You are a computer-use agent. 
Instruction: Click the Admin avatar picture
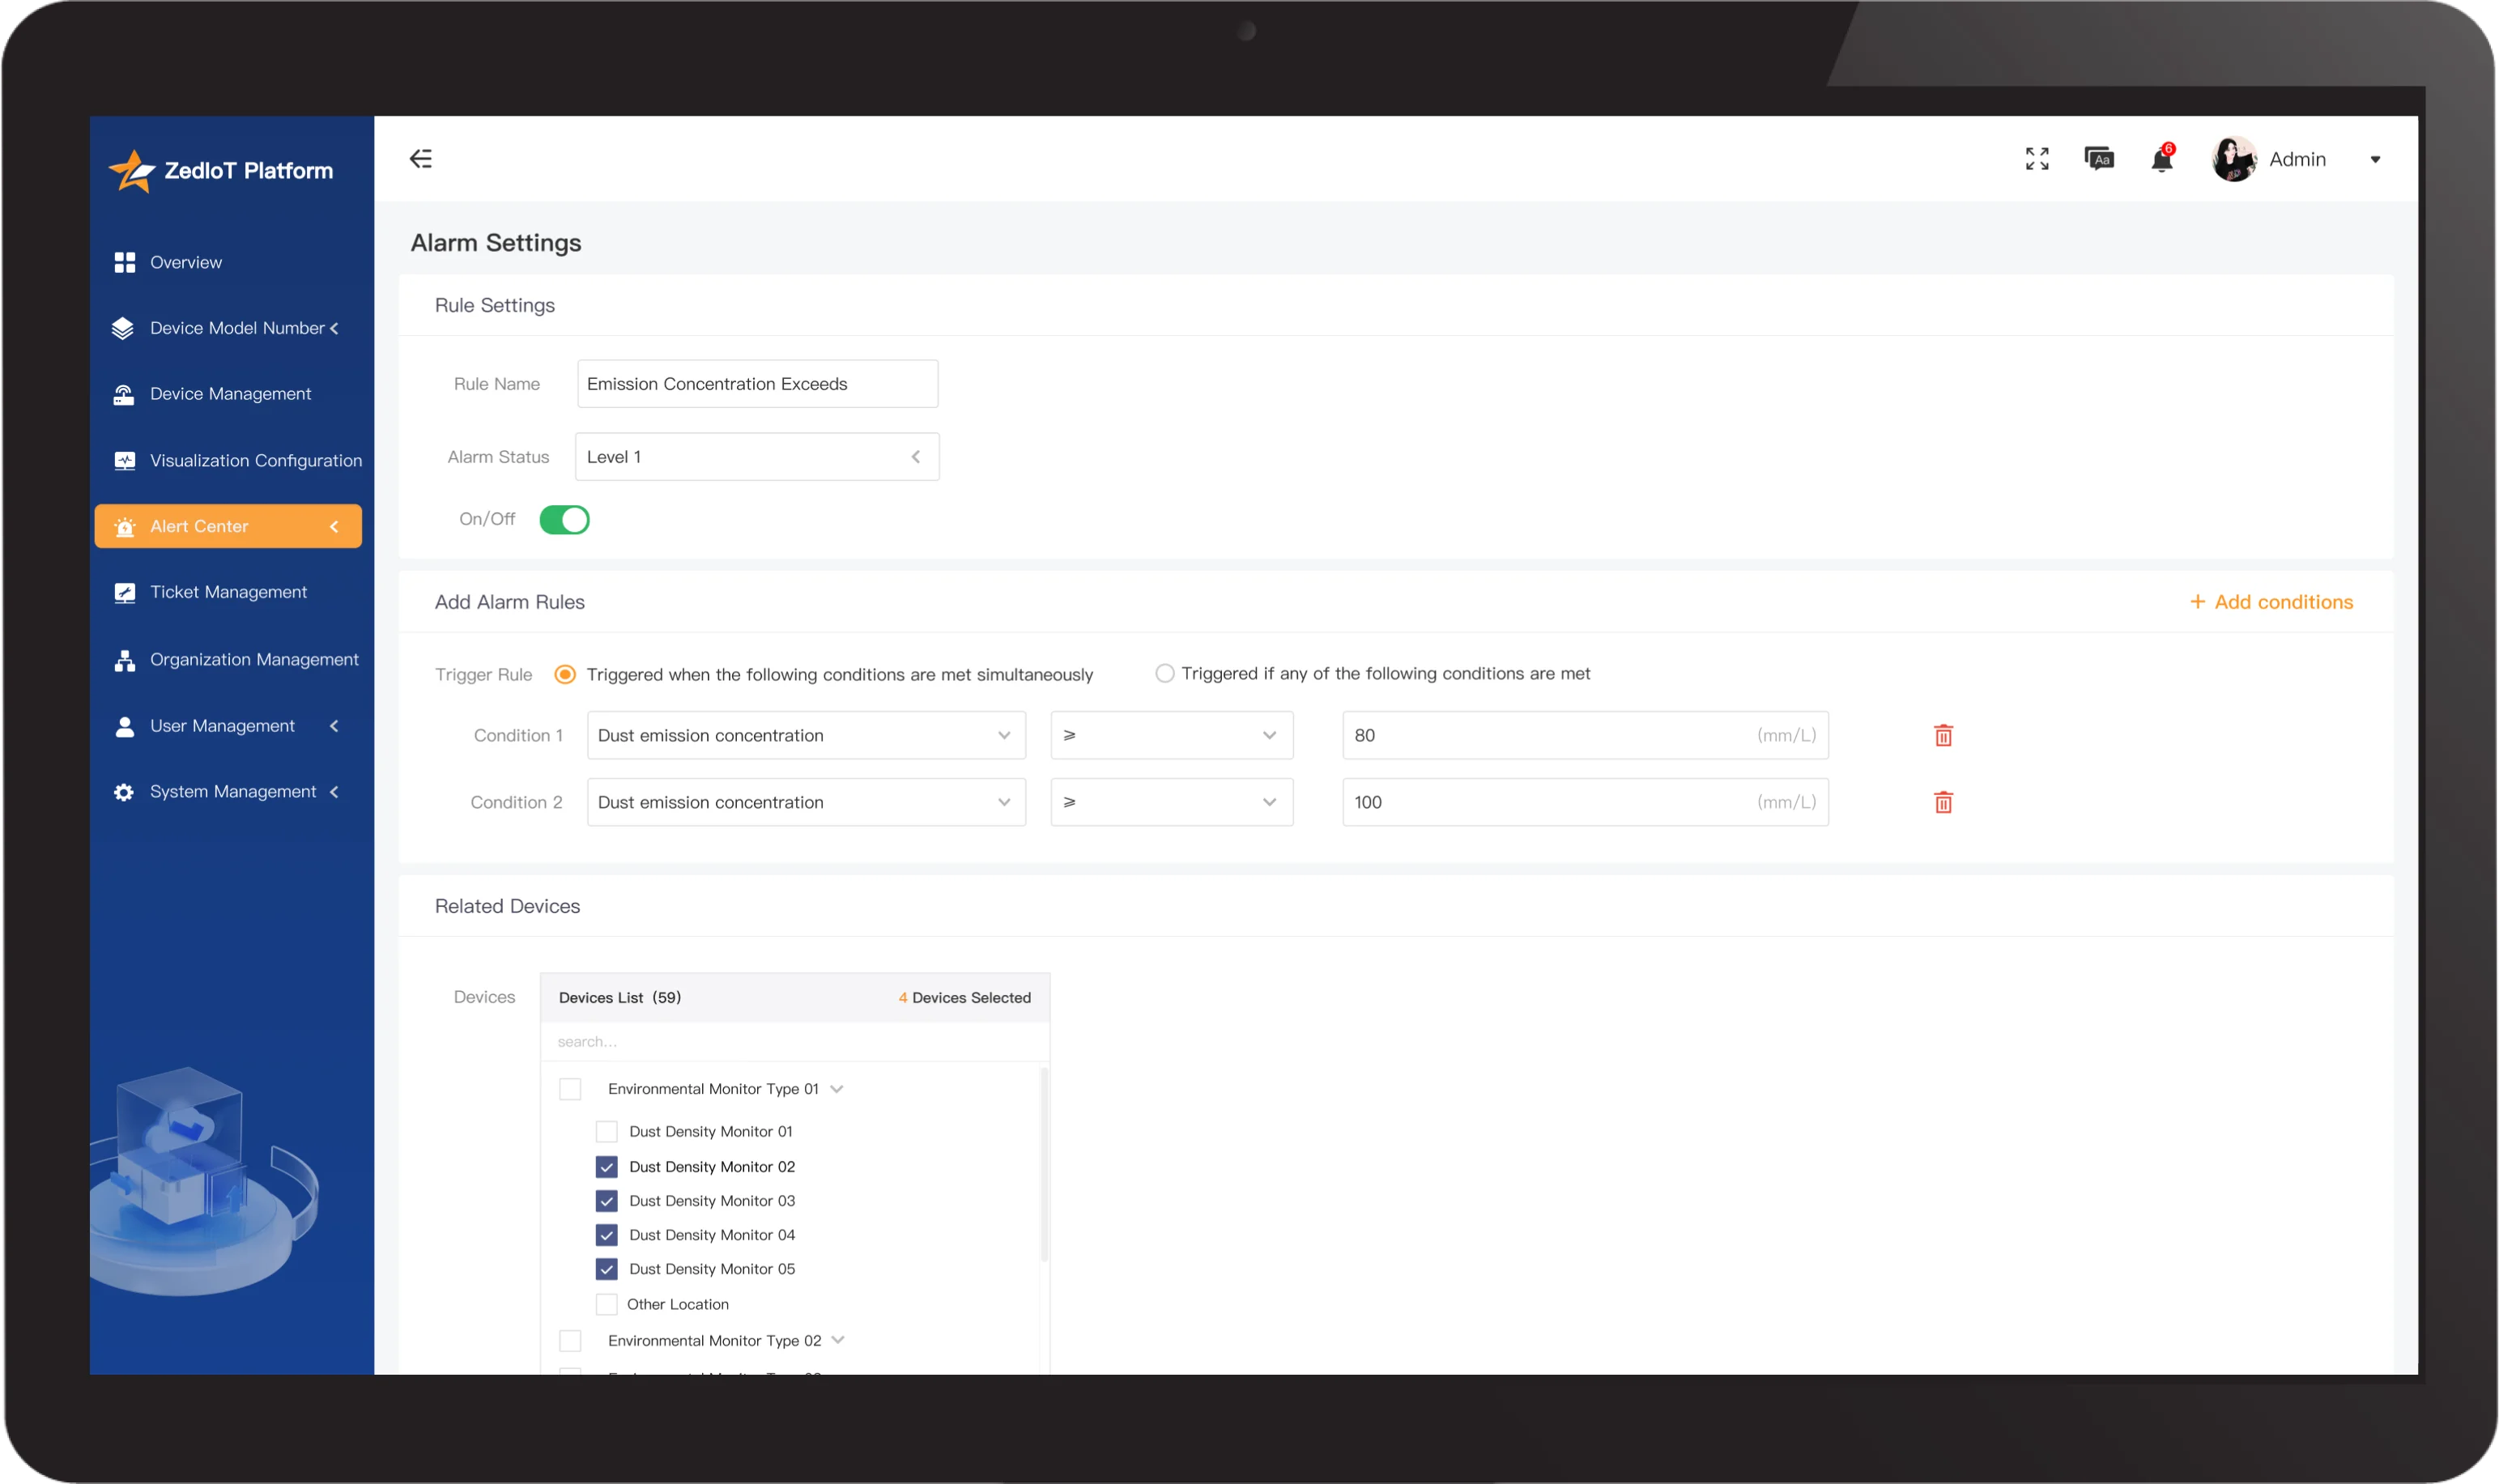(x=2233, y=159)
